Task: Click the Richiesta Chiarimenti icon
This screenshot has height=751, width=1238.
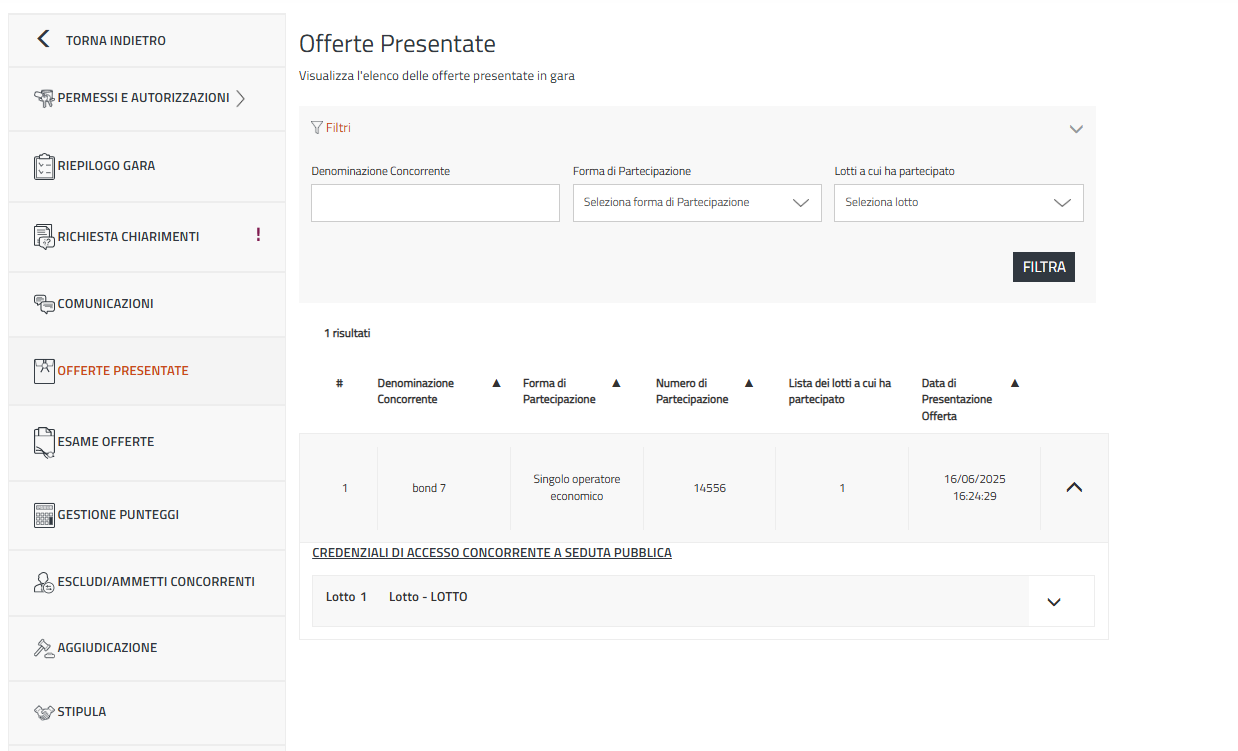Action: click(x=44, y=237)
